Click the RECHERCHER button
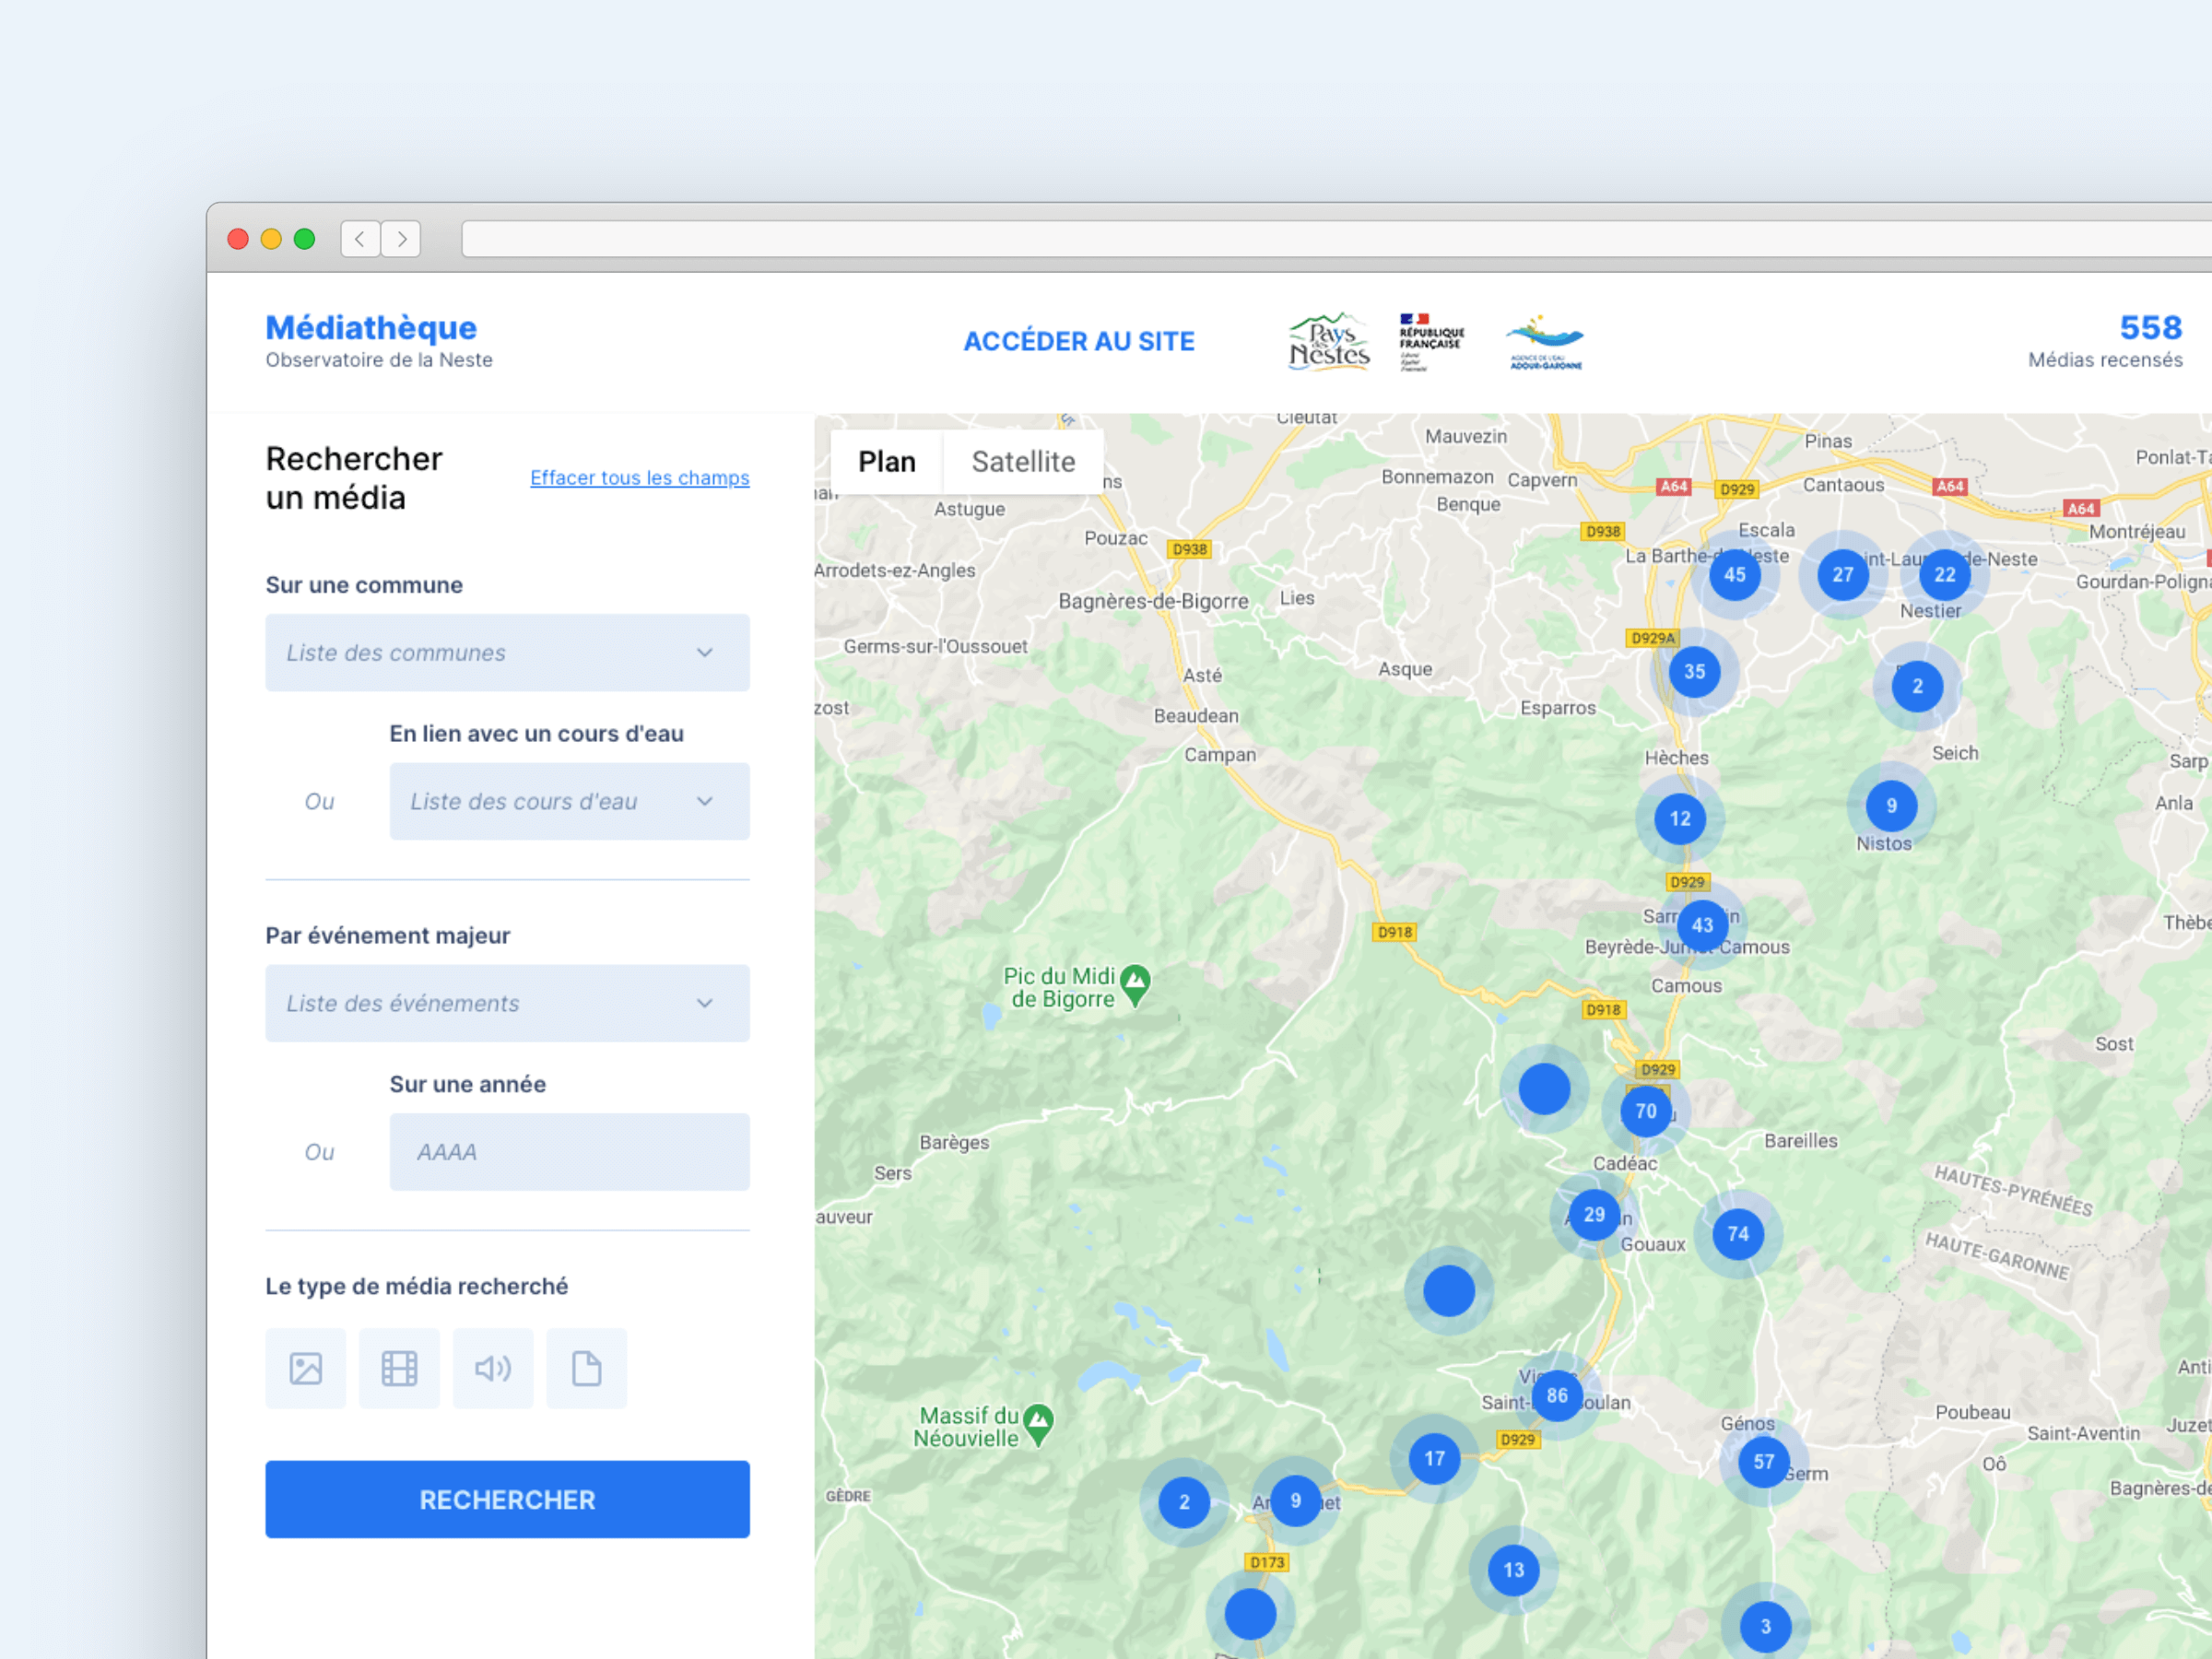The image size is (2212, 1659). (507, 1500)
